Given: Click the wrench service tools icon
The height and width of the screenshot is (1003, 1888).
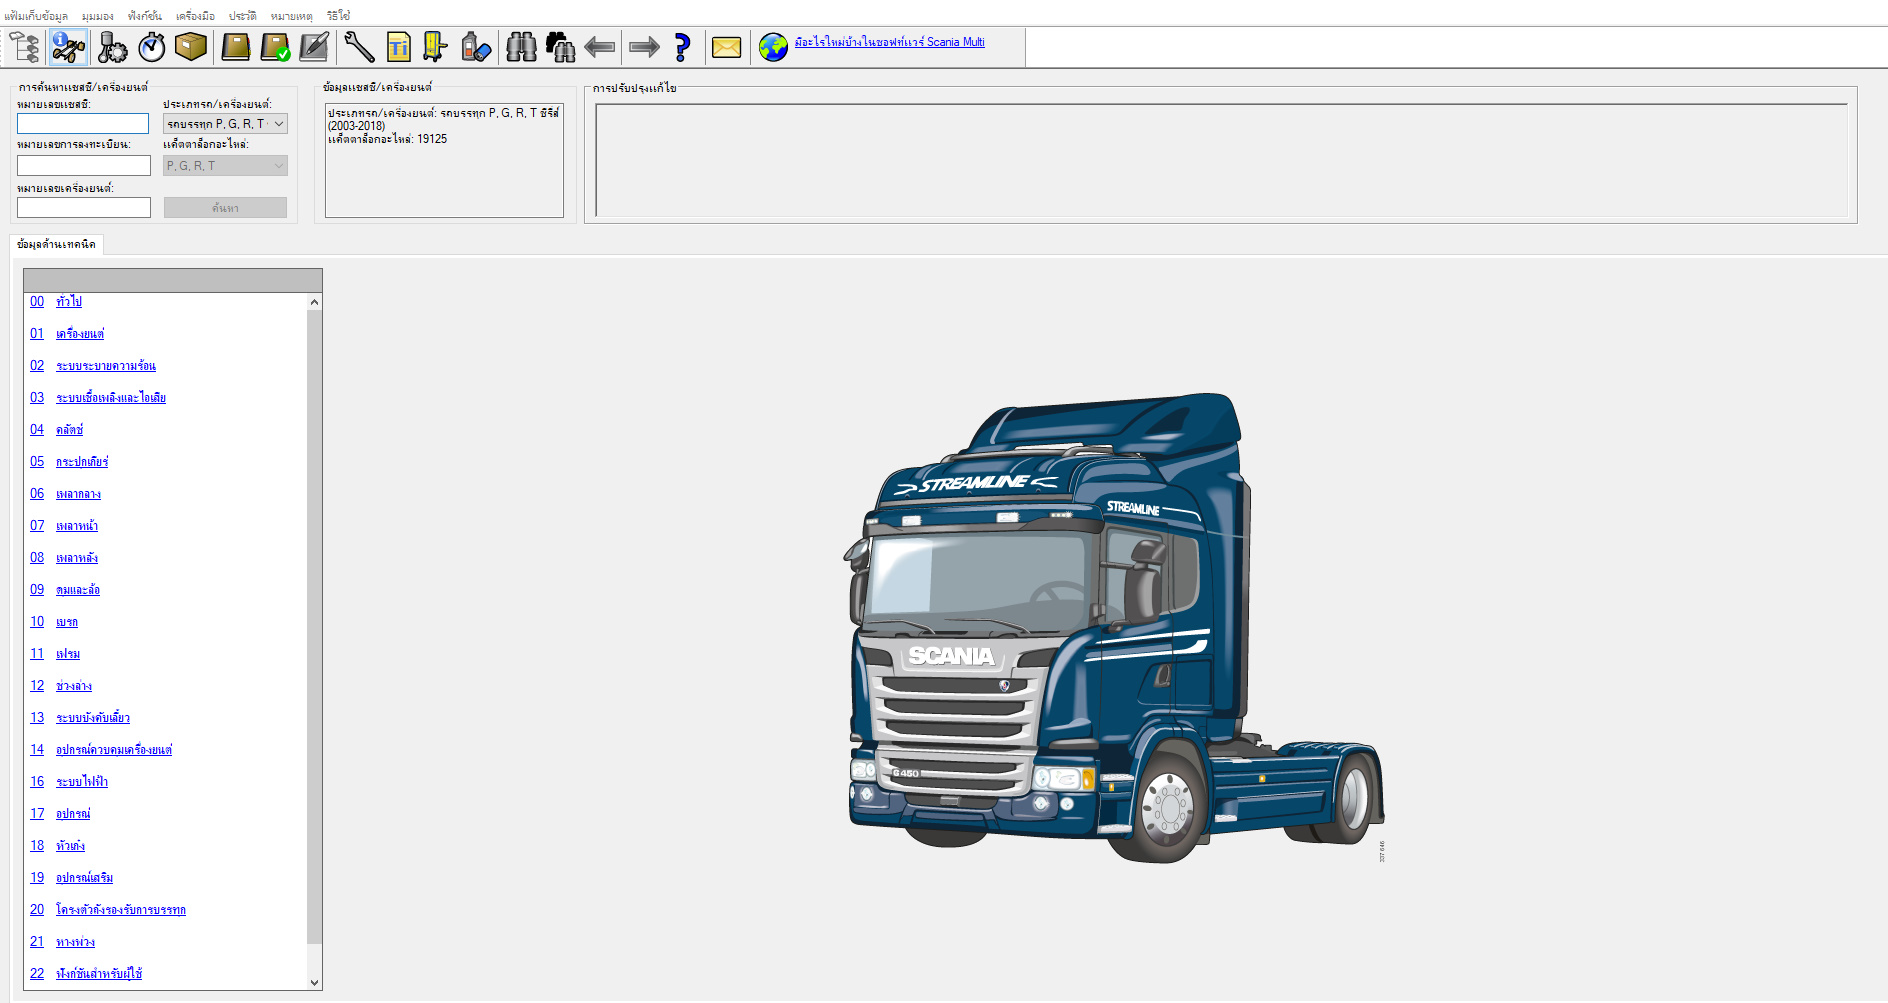Looking at the screenshot, I should click(x=360, y=47).
